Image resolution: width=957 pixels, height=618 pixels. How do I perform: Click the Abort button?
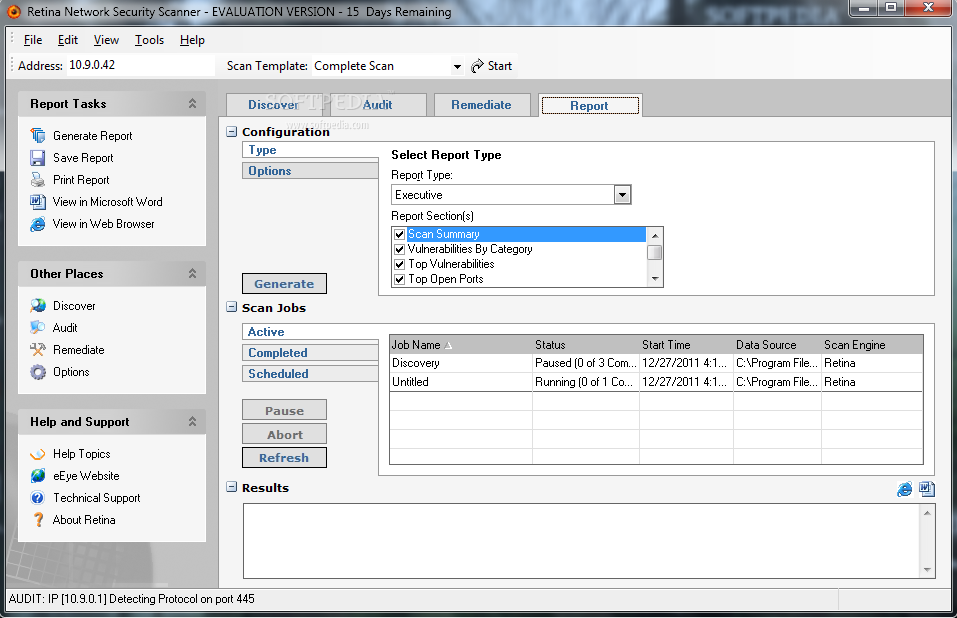(x=284, y=434)
